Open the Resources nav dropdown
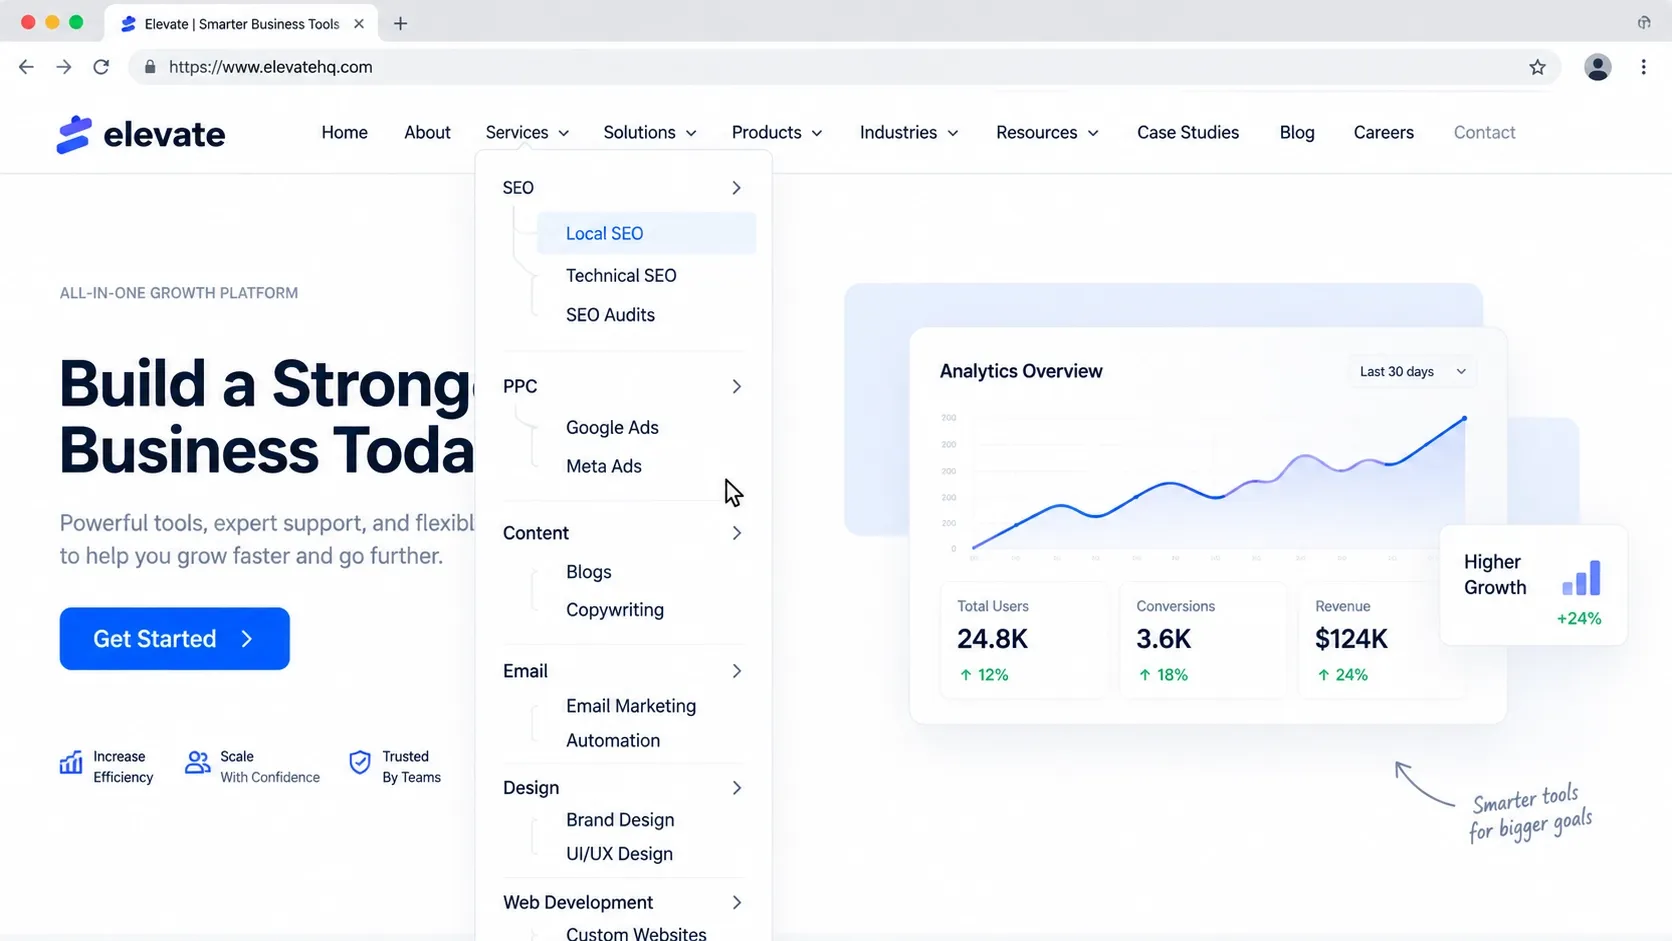This screenshot has width=1672, height=941. pyautogui.click(x=1047, y=132)
